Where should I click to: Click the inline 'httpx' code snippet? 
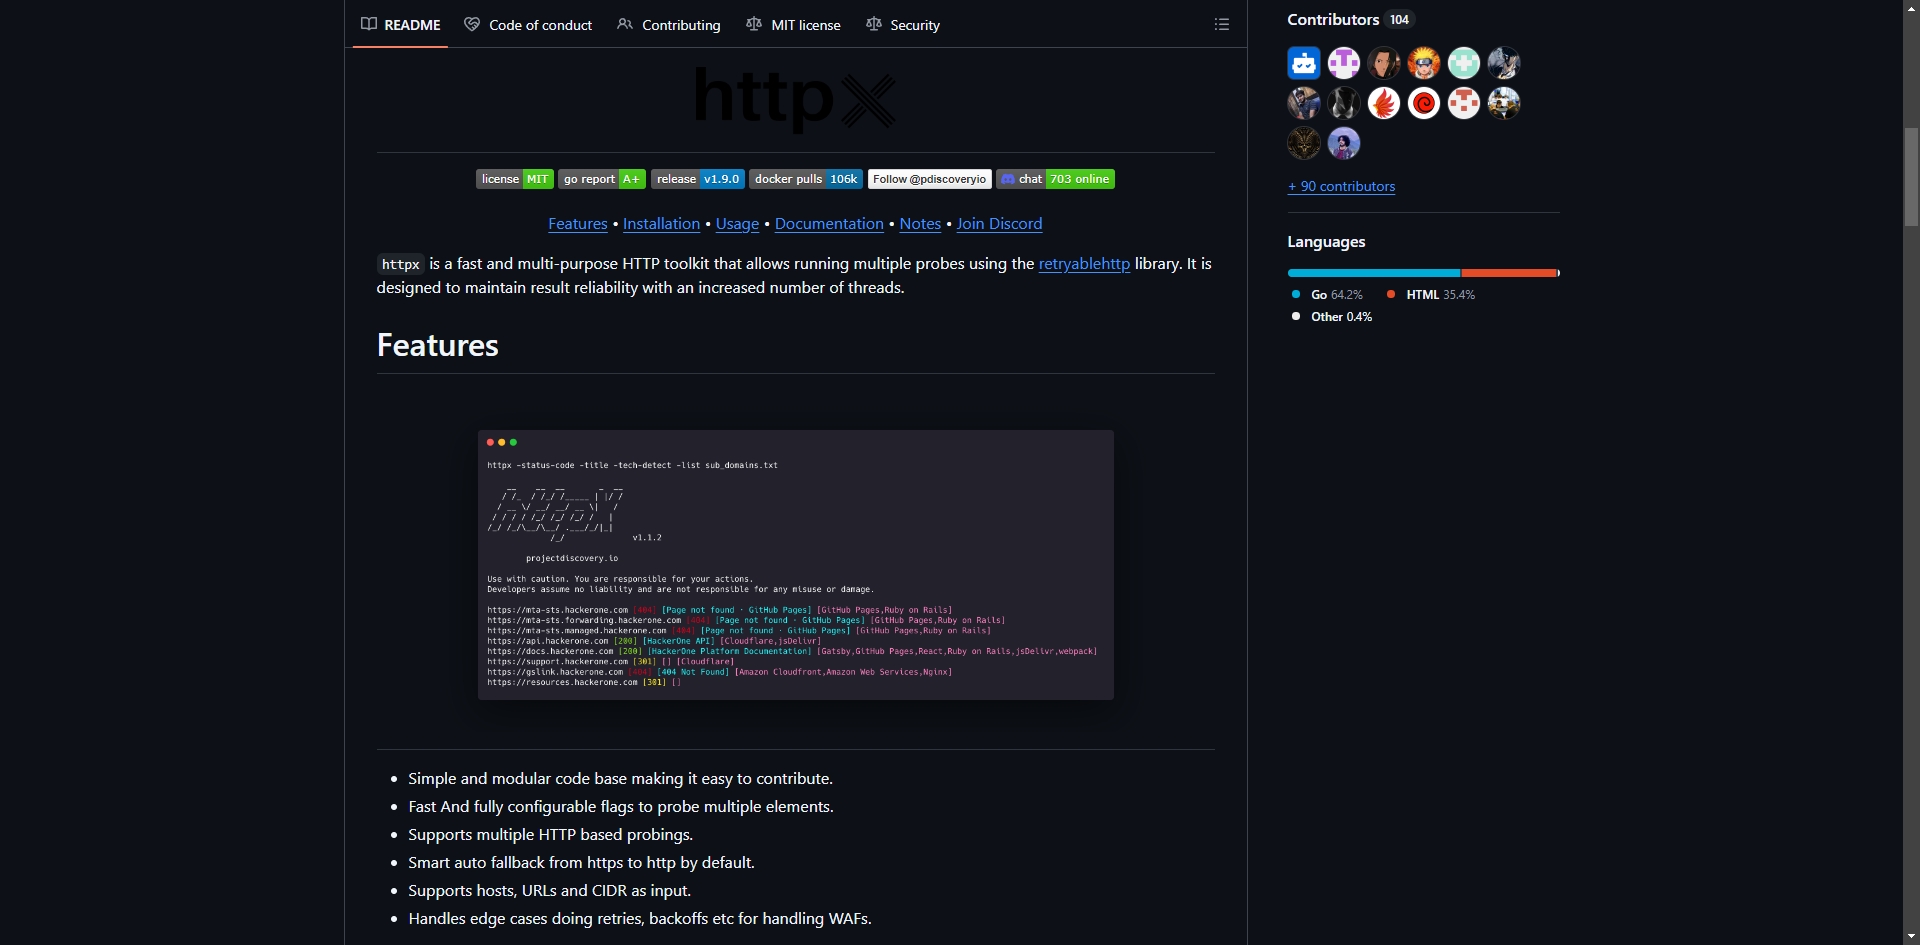401,265
